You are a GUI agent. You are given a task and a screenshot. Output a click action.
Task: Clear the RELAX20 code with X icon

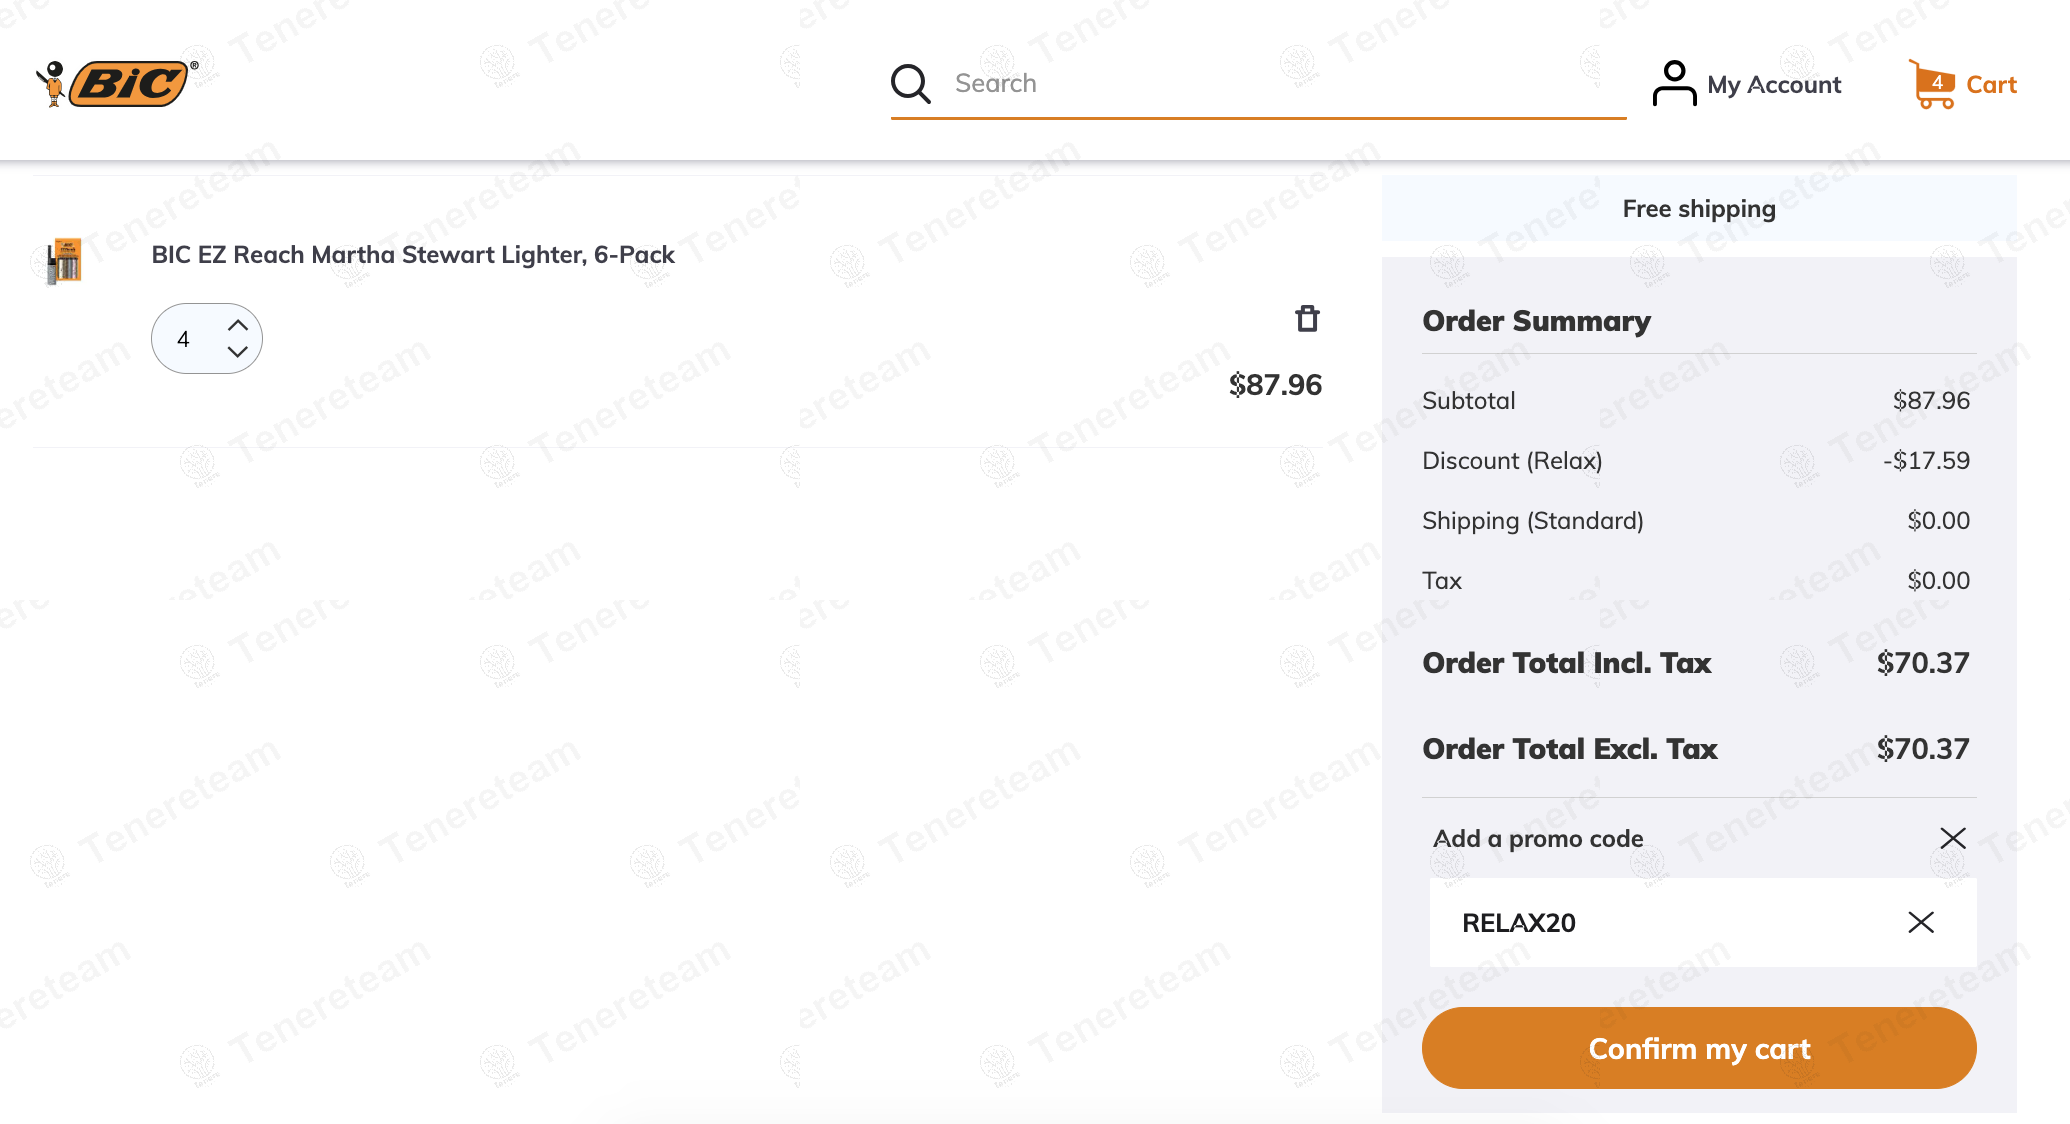1920,923
